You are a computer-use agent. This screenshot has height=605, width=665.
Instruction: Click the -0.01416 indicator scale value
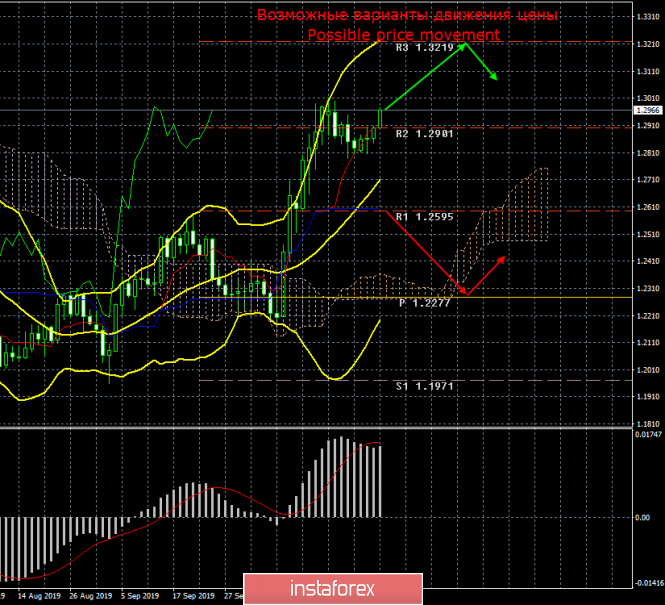649,583
